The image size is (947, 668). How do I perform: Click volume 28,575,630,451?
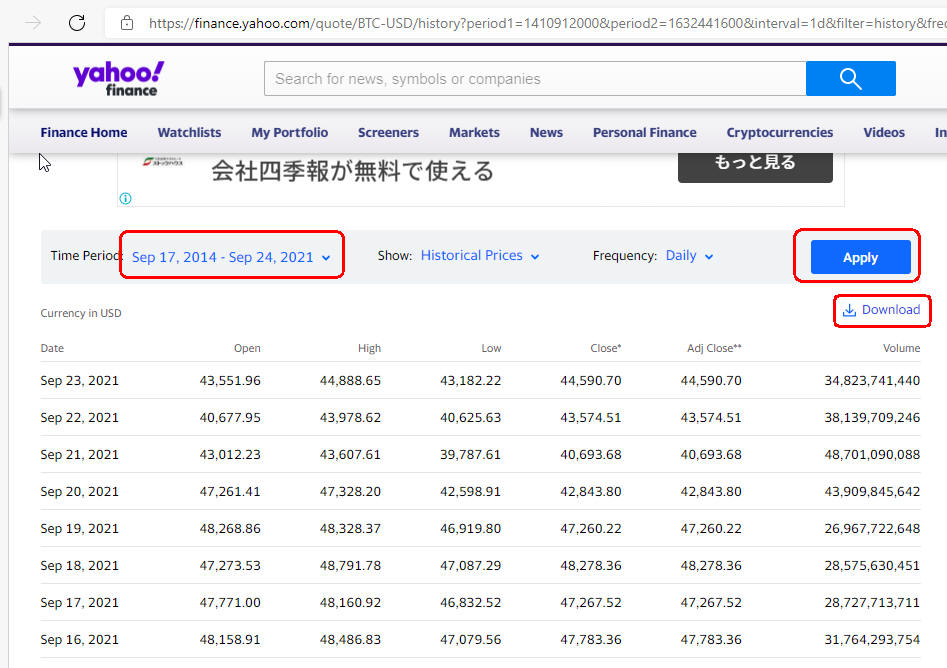click(872, 565)
